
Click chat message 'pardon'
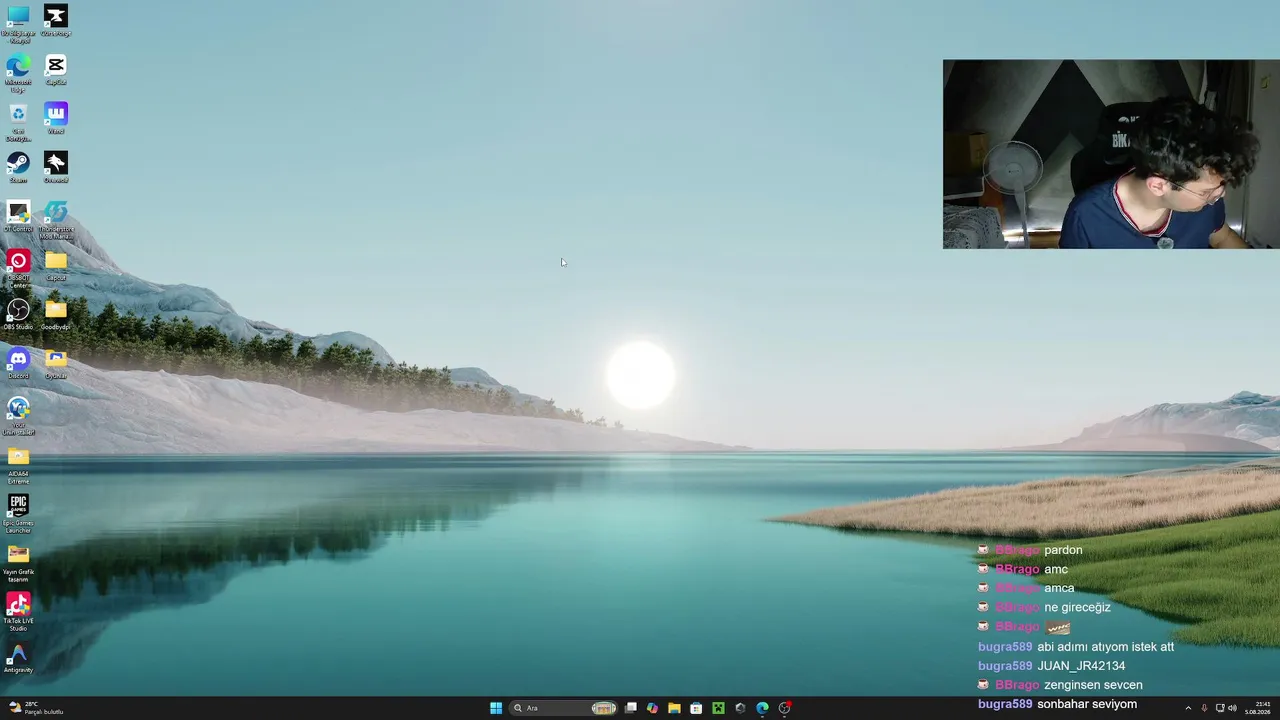click(1063, 550)
